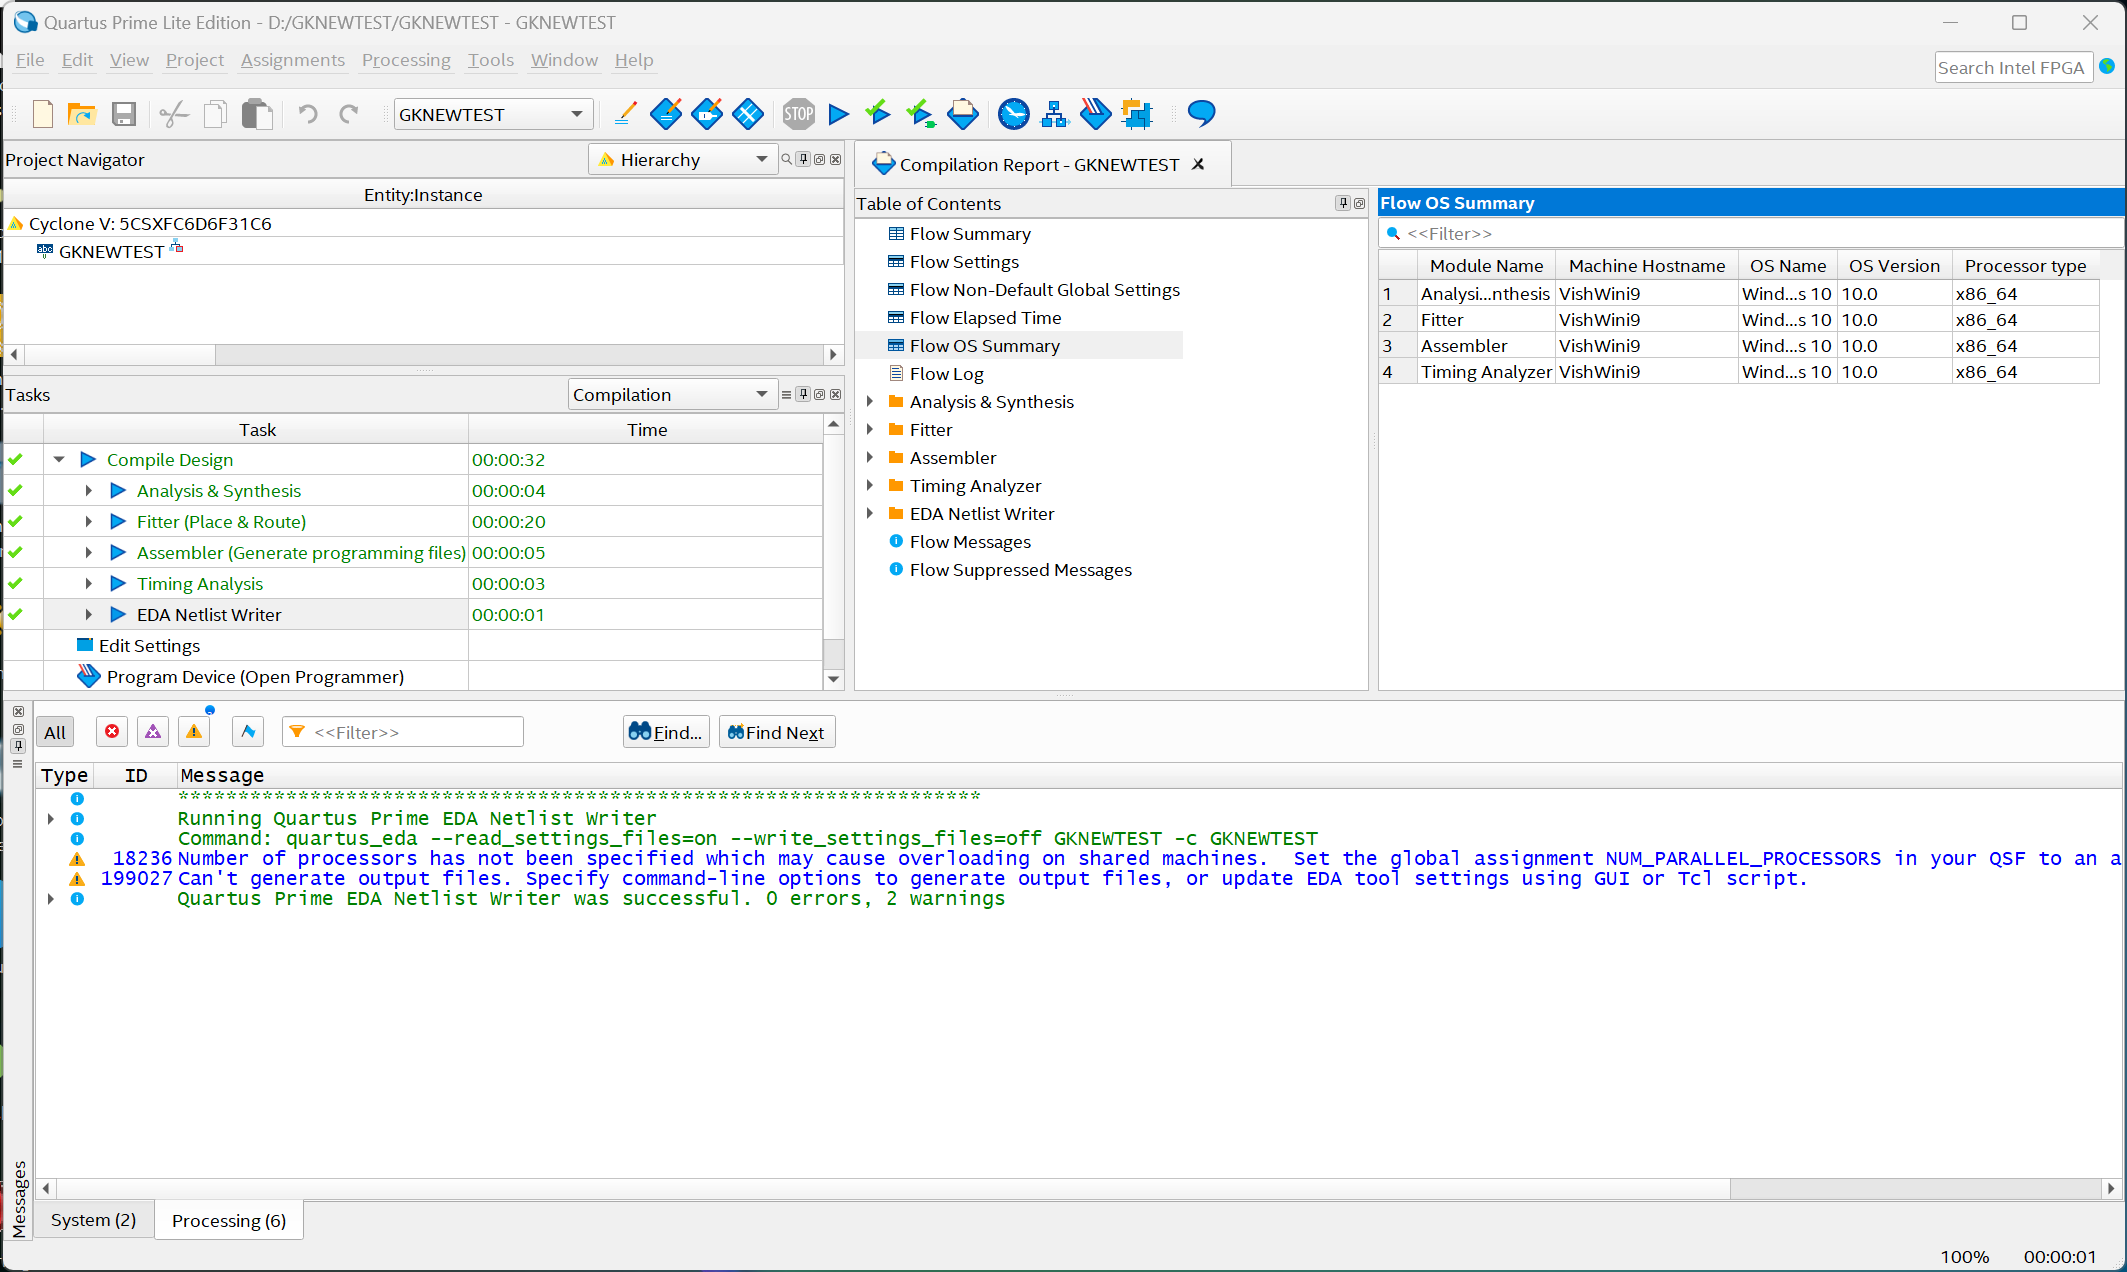Click the Find... button
2127x1272 pixels.
click(x=666, y=732)
